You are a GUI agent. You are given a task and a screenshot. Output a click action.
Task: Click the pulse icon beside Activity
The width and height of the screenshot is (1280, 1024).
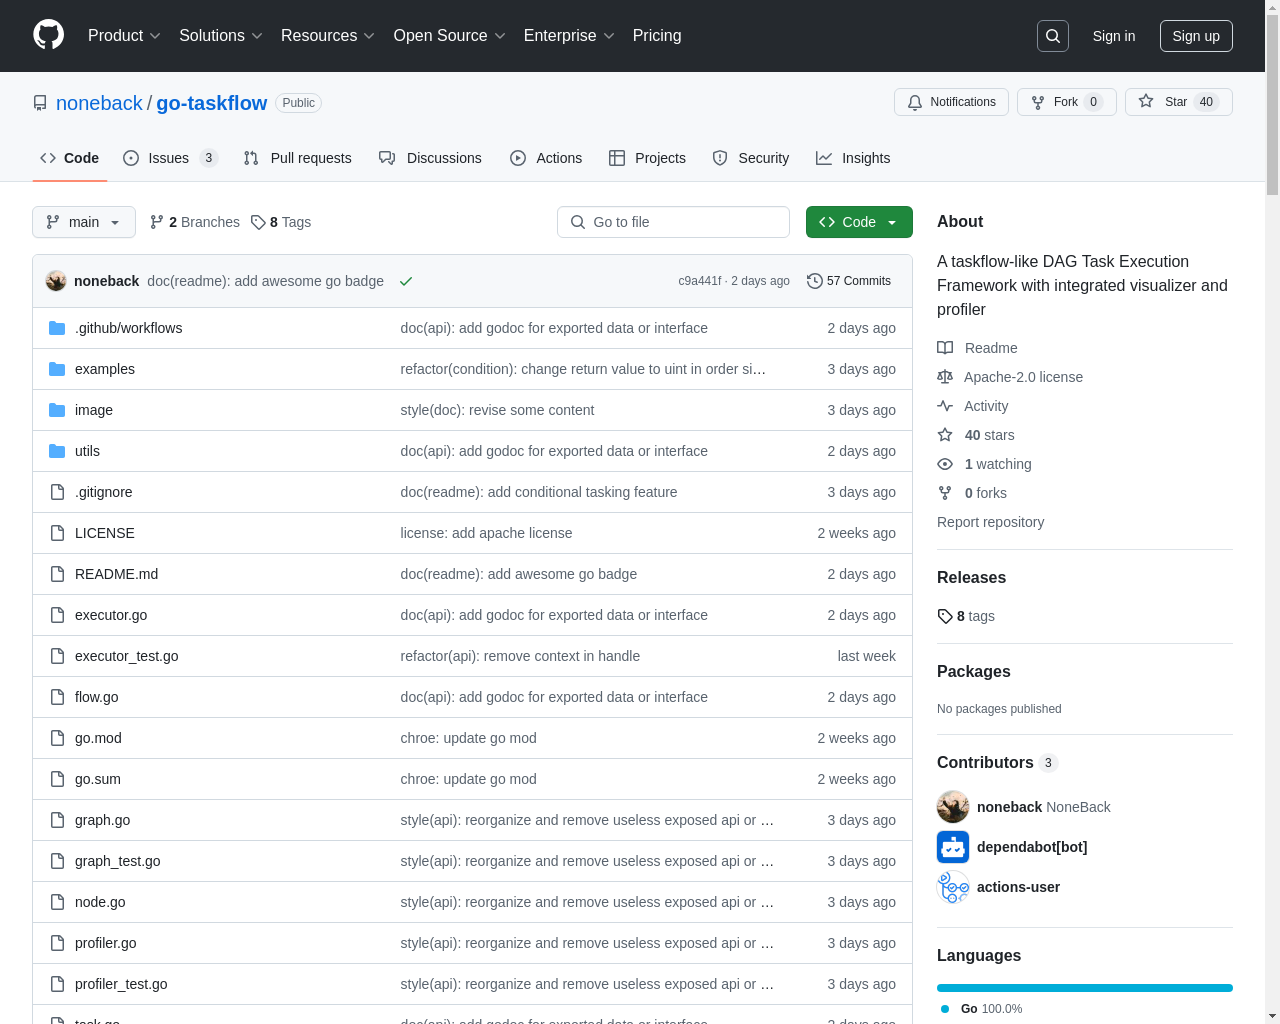pyautogui.click(x=945, y=406)
